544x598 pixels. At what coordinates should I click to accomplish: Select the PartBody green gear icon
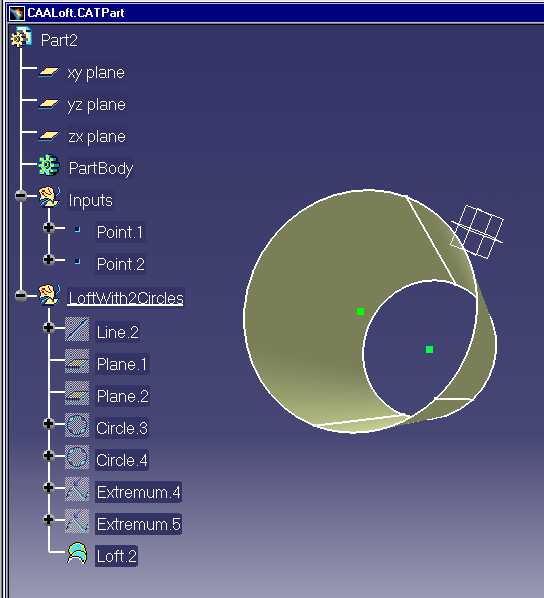coord(49,166)
